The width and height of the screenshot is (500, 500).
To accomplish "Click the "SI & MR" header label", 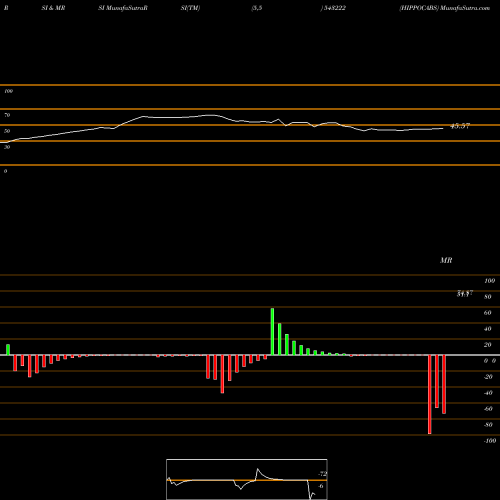I will click(53, 8).
